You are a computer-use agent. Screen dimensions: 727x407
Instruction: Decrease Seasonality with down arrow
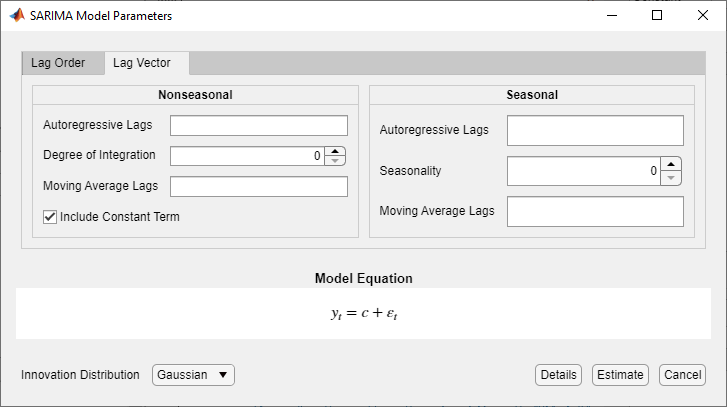[672, 178]
